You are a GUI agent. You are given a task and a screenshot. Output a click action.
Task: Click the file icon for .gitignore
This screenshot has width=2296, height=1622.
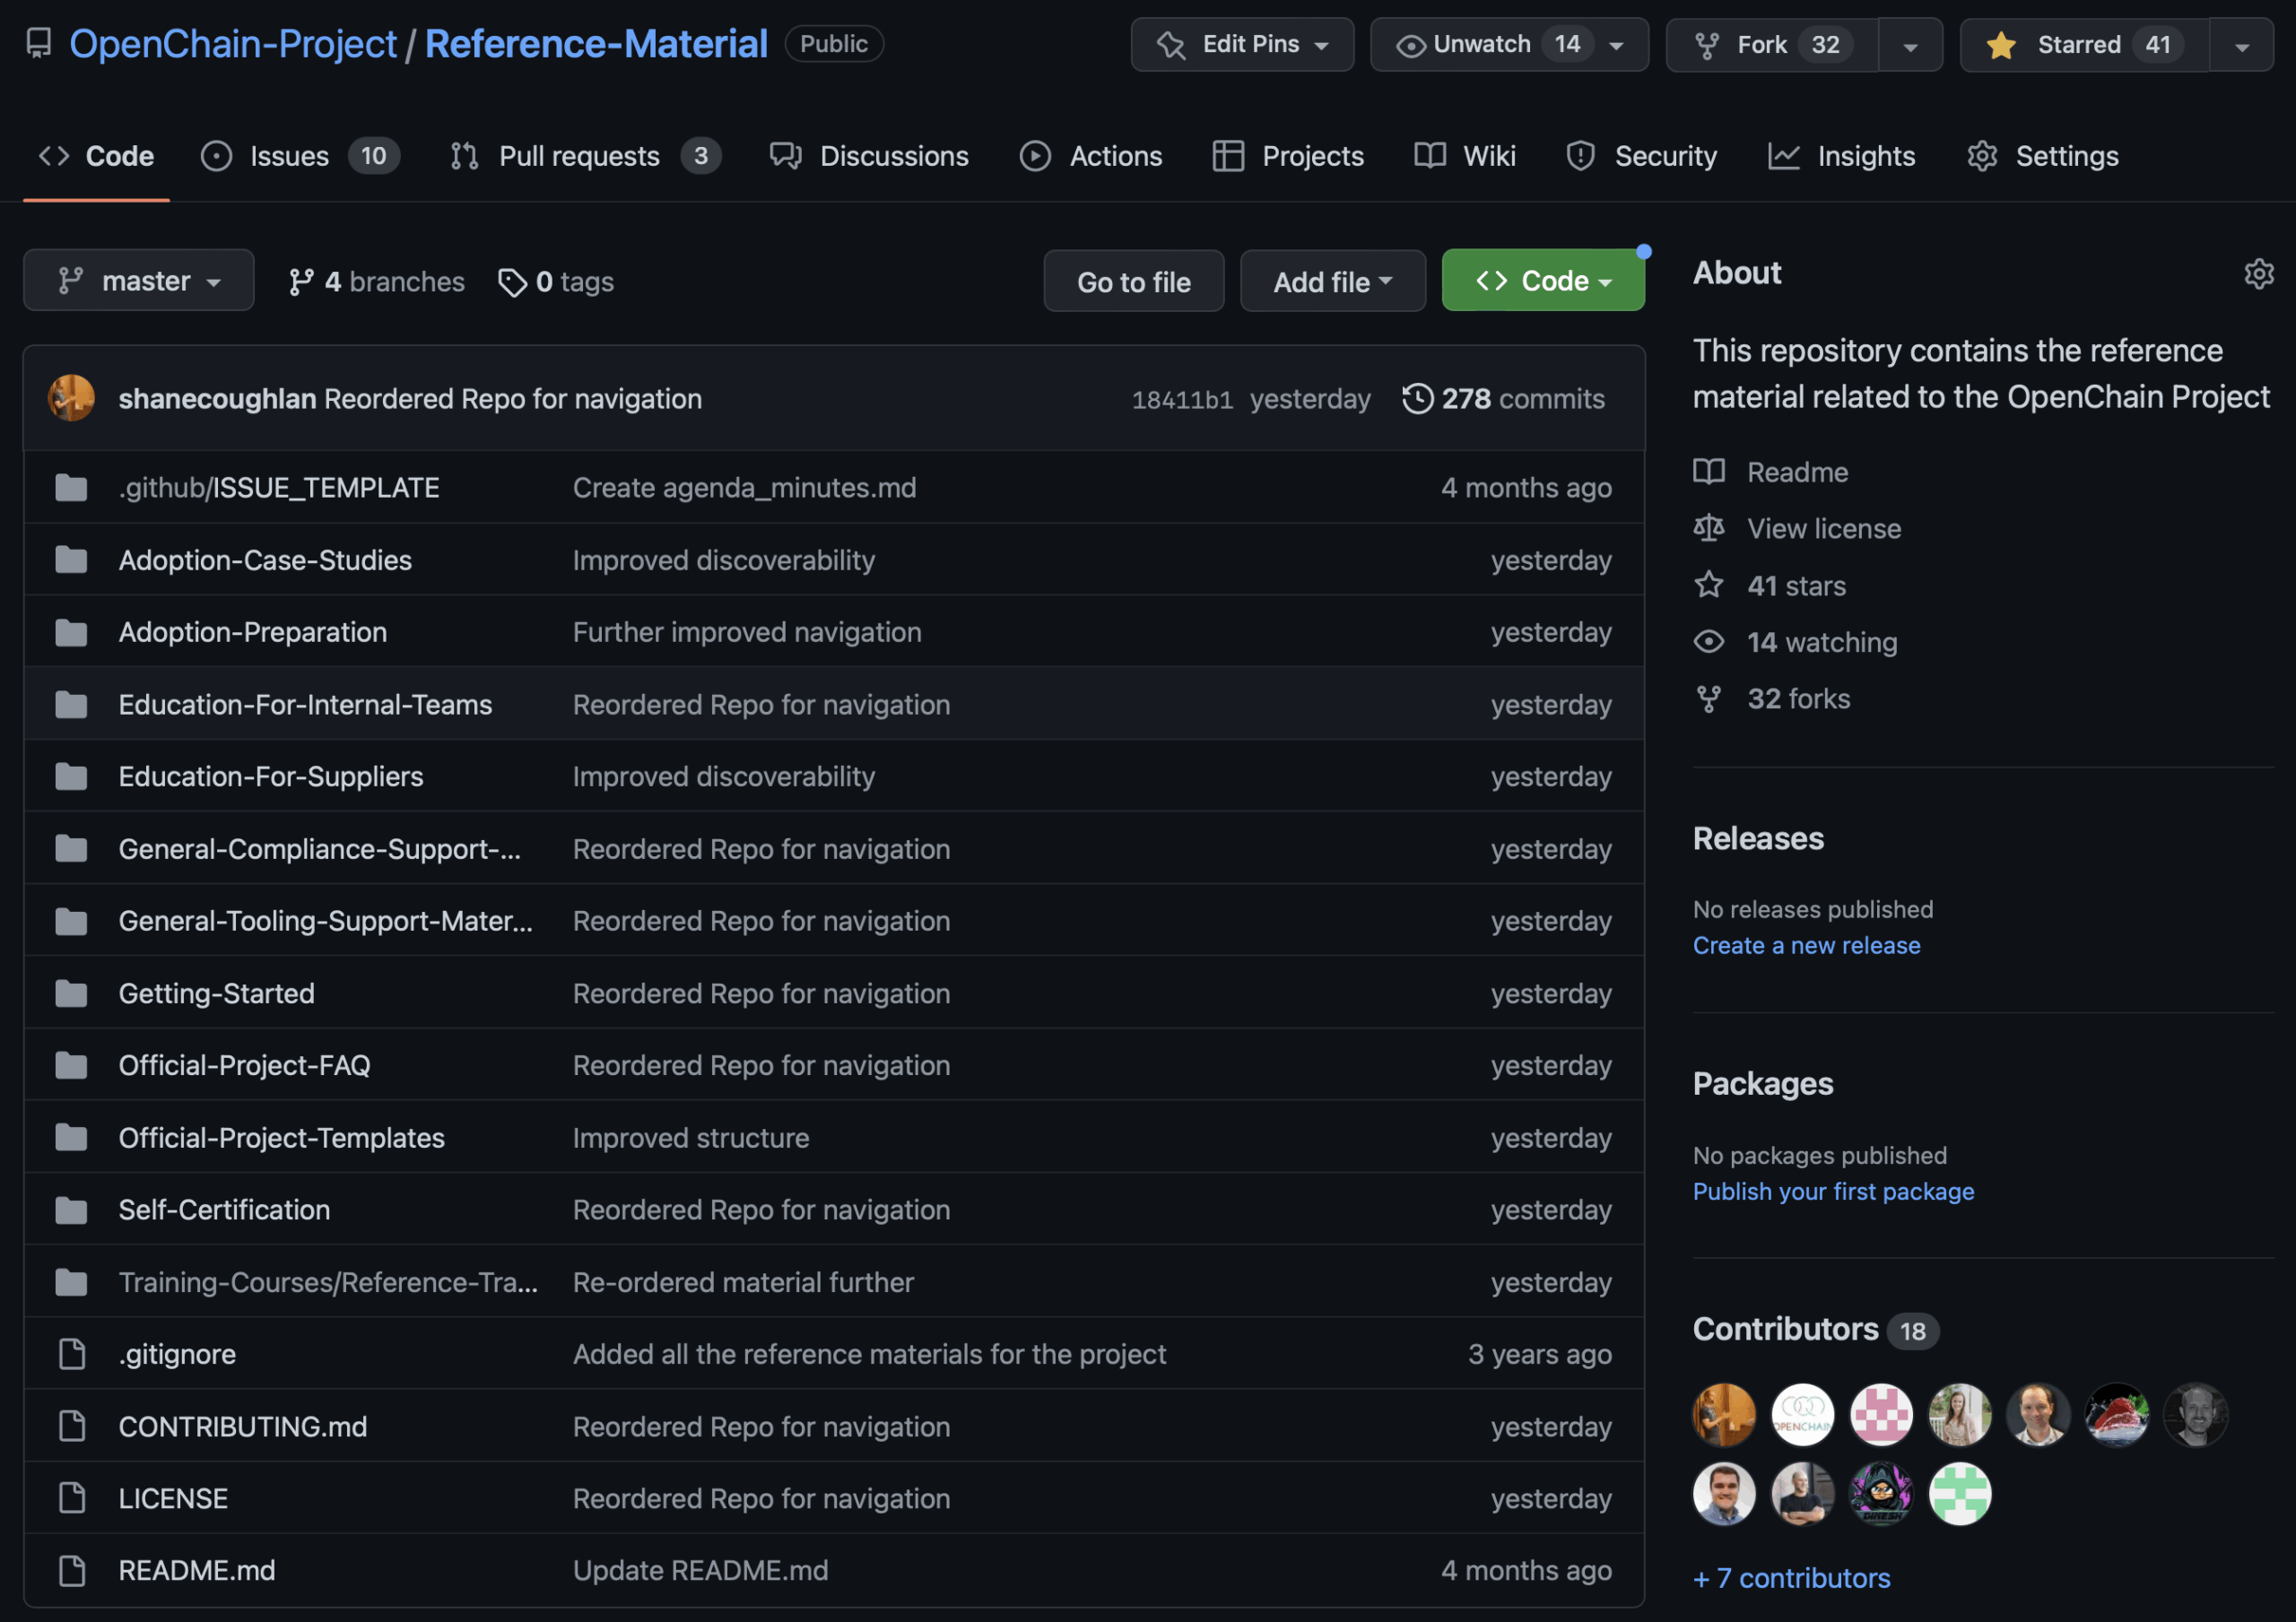[72, 1354]
